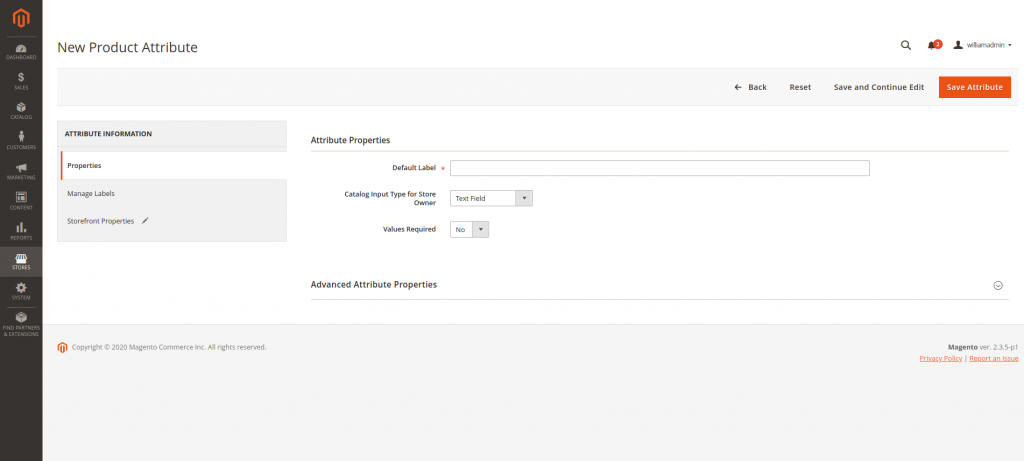Open the Reports bar chart icon
1024x461 pixels.
coord(21,230)
